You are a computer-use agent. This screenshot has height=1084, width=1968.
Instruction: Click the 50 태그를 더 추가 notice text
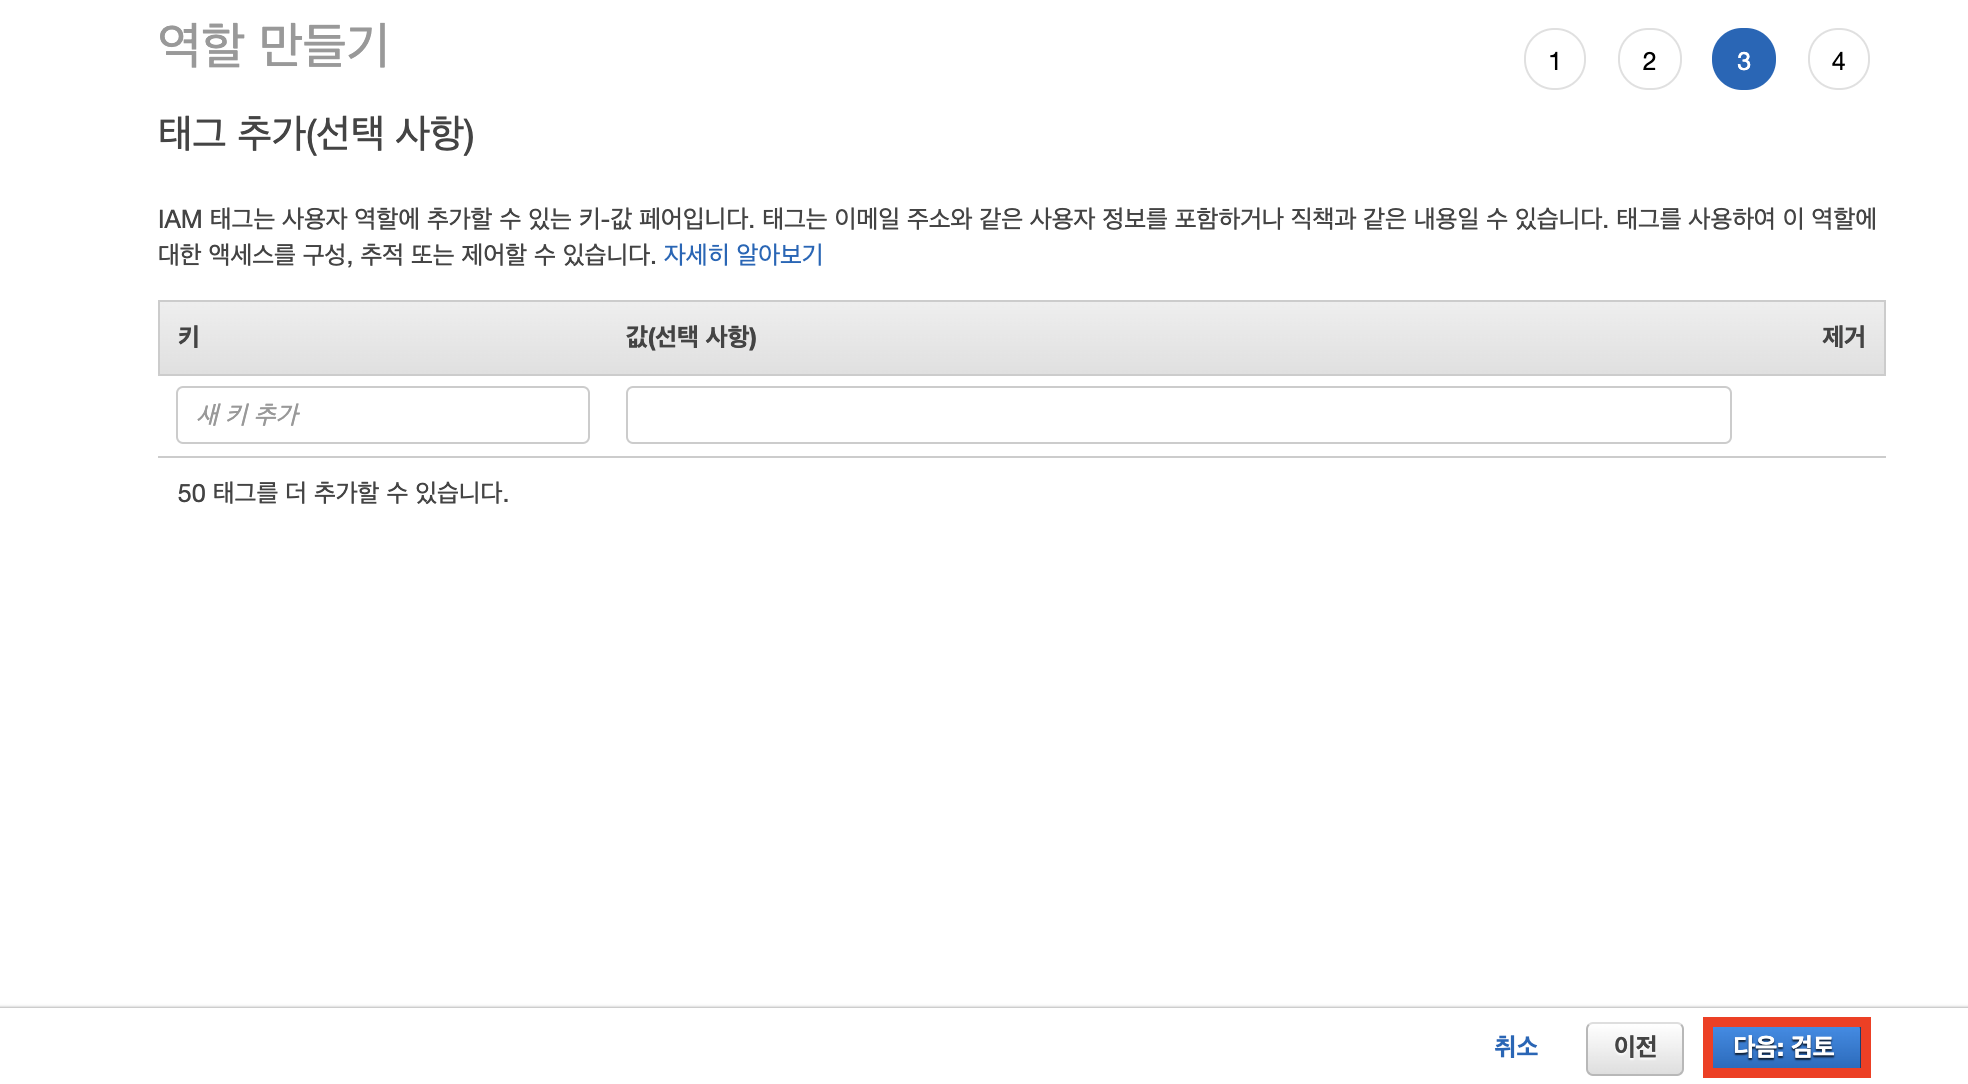click(343, 493)
